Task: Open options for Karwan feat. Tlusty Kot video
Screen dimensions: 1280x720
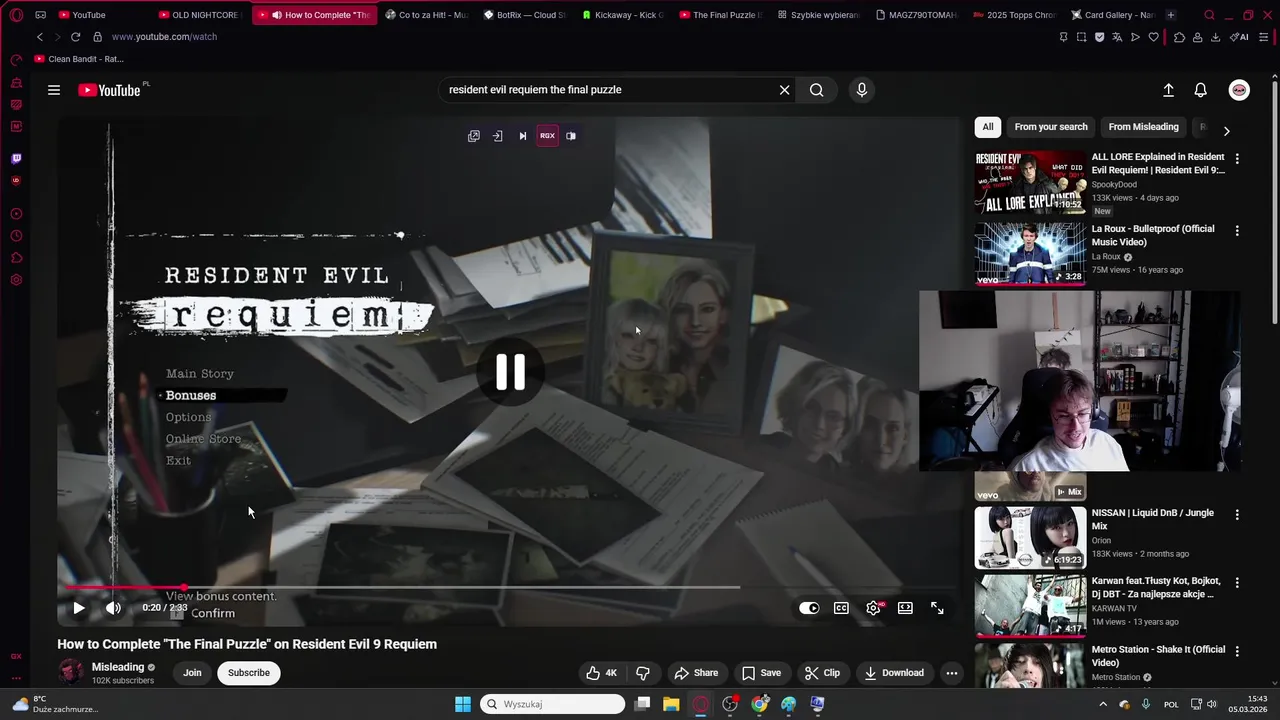Action: point(1237,583)
